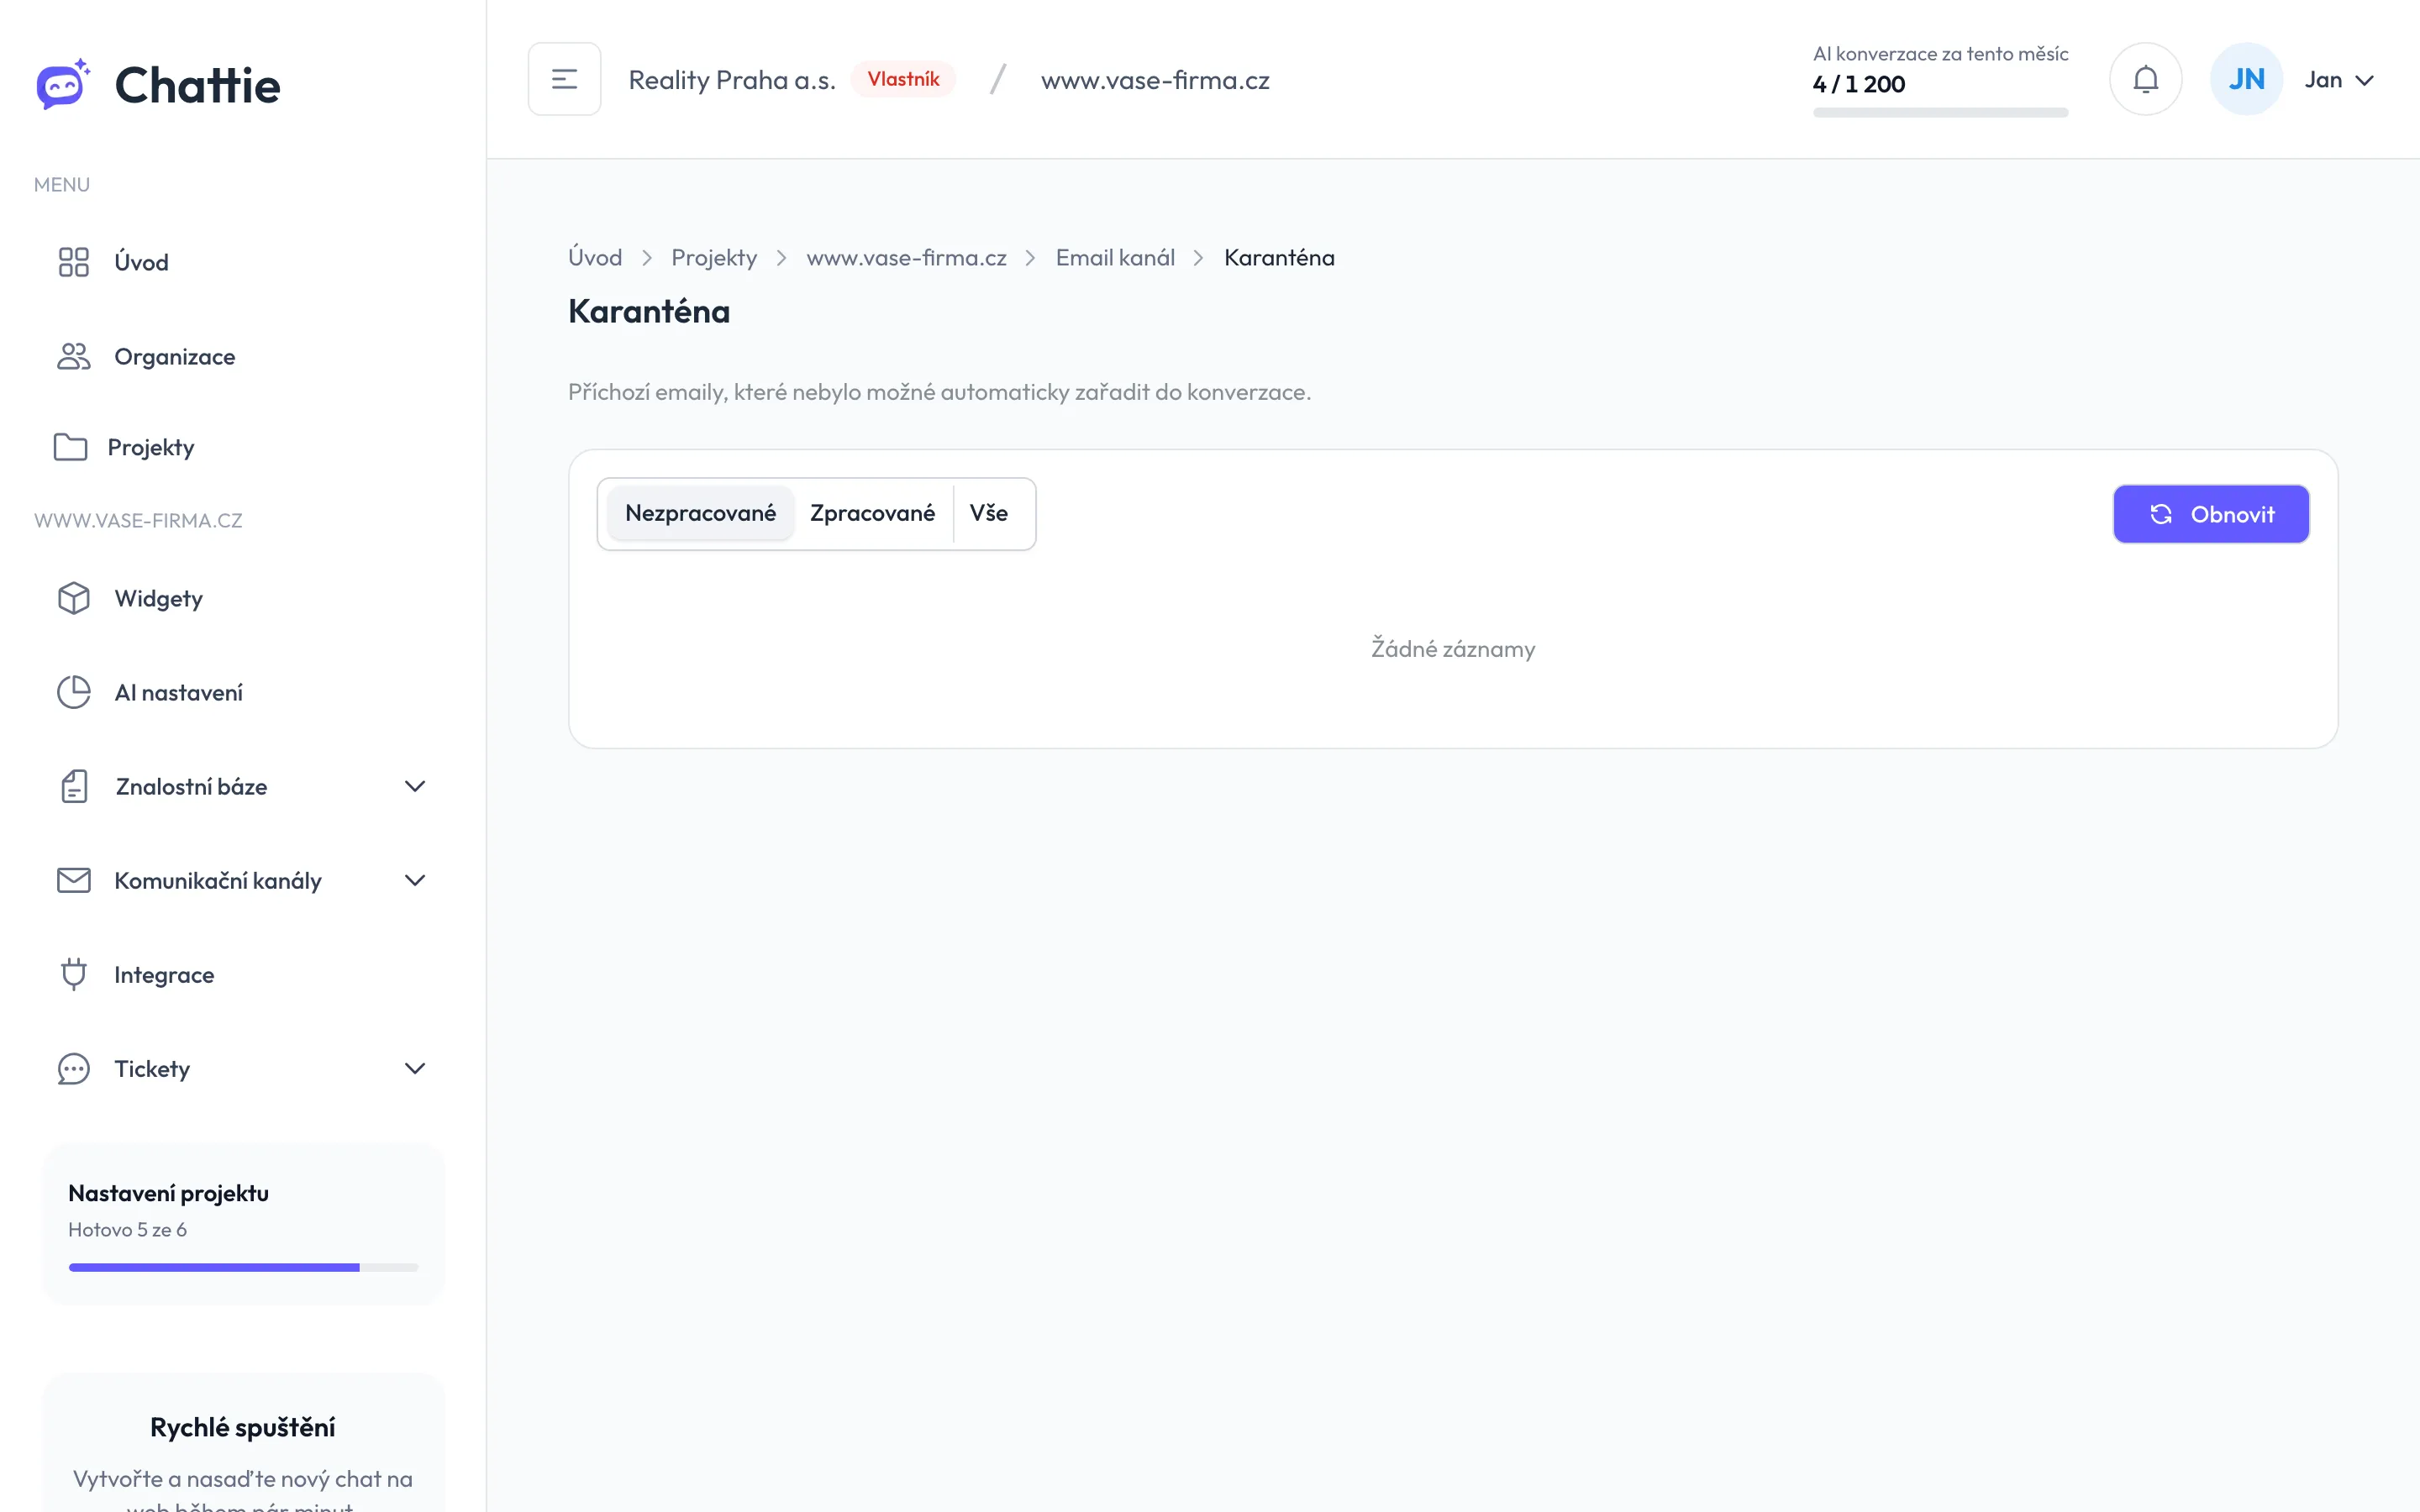Click the WWW.VASE-FIRMA.CZ sidebar section label

[x=138, y=520]
